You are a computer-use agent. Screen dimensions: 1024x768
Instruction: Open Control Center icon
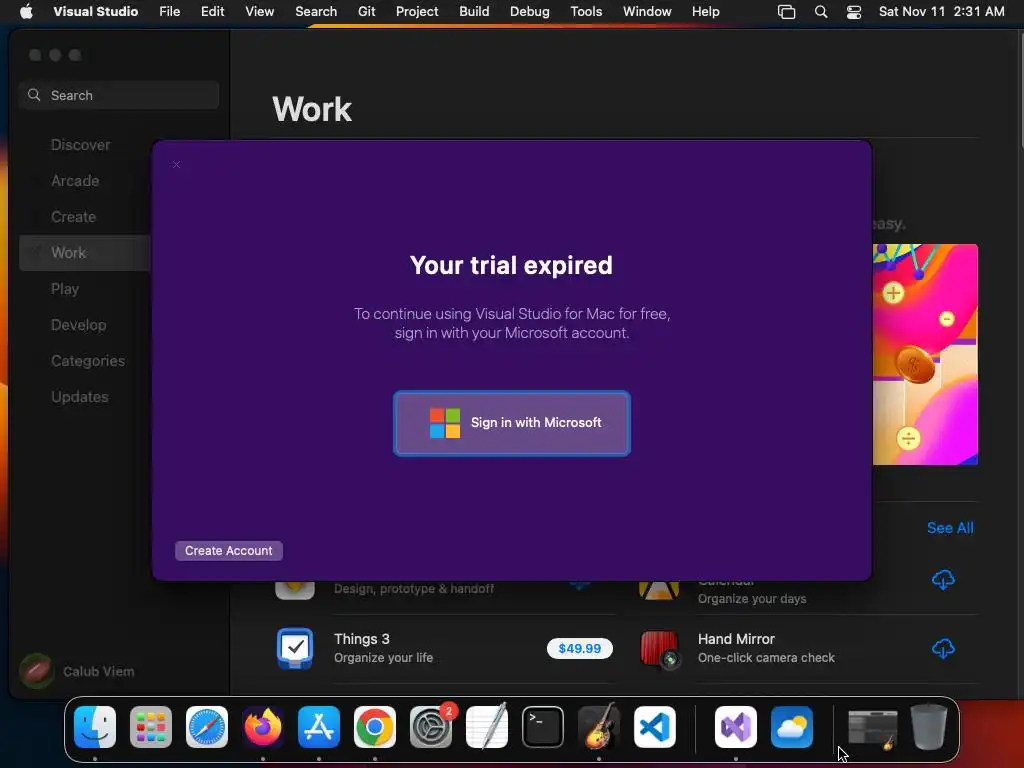tap(854, 11)
